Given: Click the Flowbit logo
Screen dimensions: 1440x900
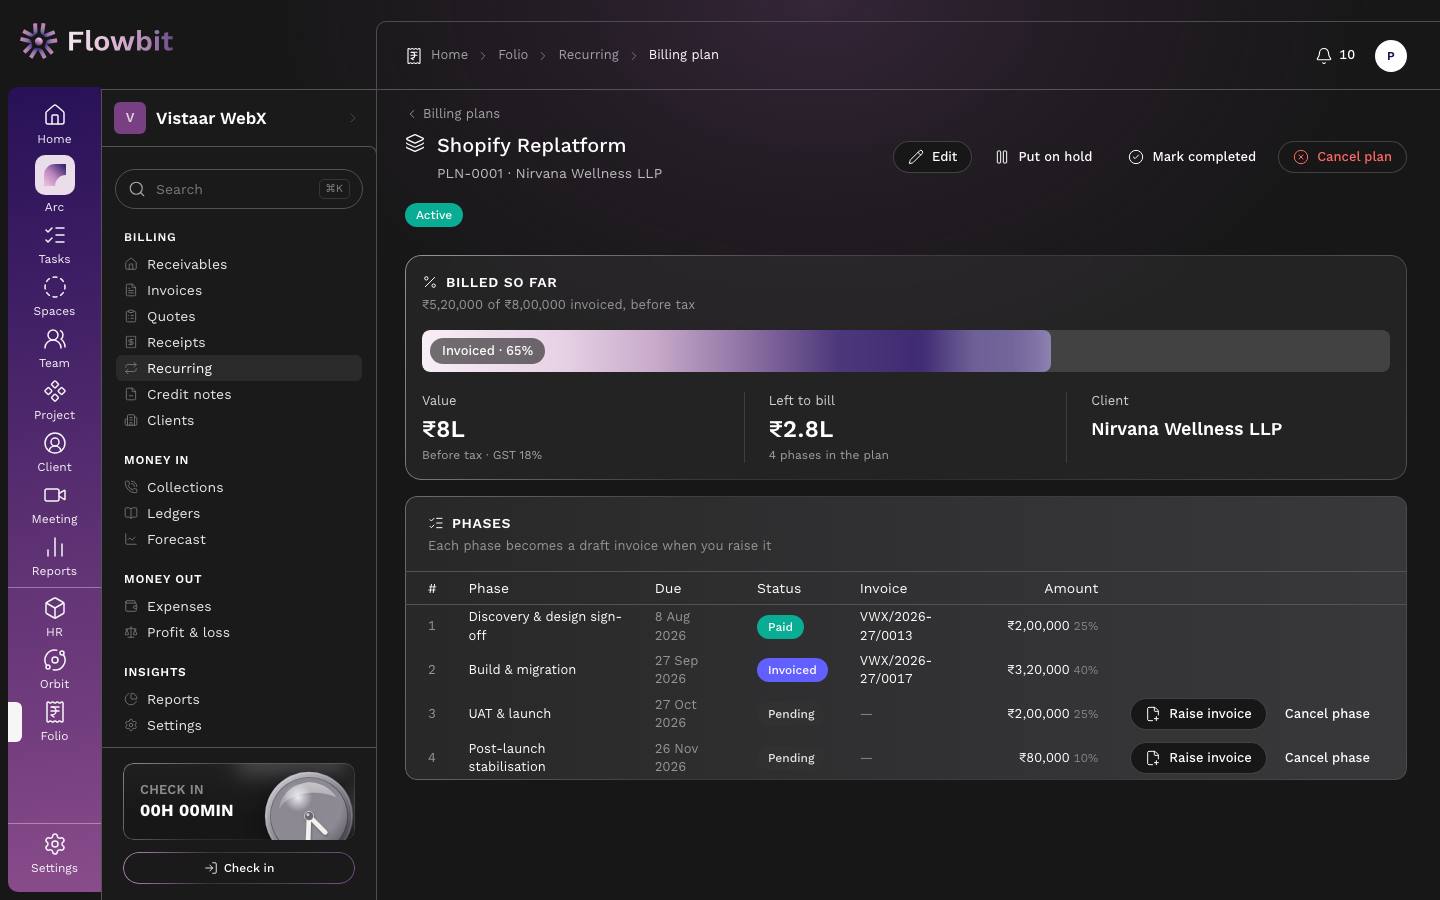Looking at the screenshot, I should pyautogui.click(x=96, y=41).
